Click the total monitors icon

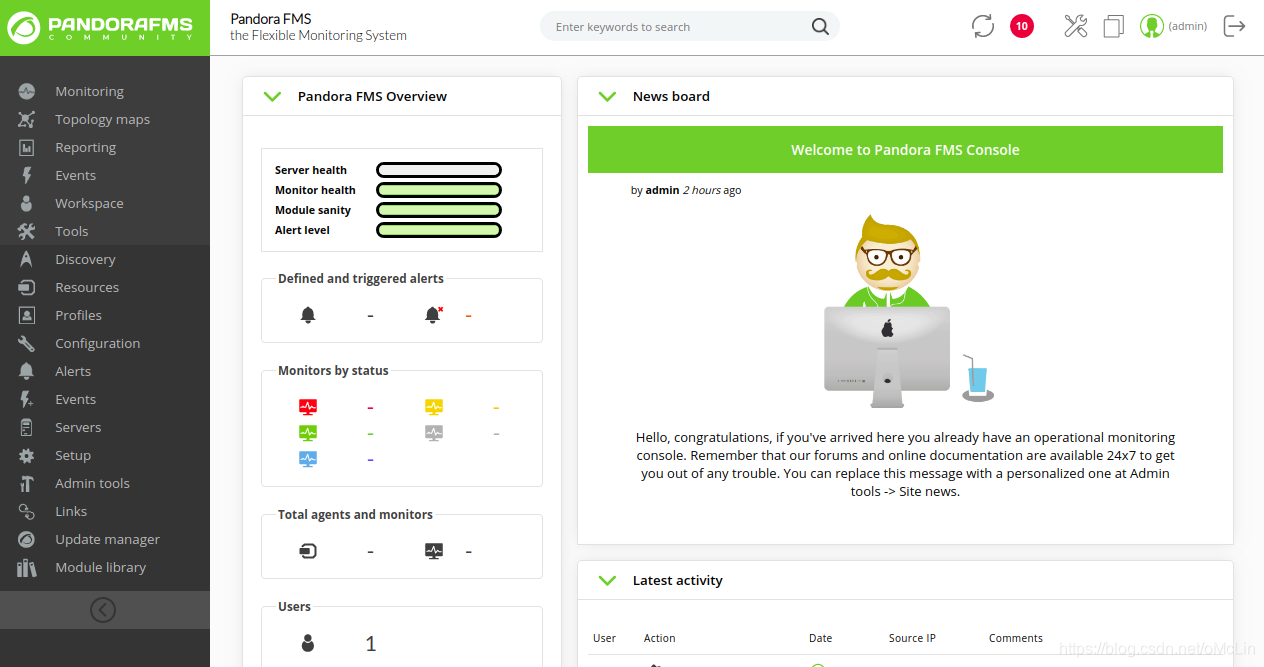click(433, 551)
